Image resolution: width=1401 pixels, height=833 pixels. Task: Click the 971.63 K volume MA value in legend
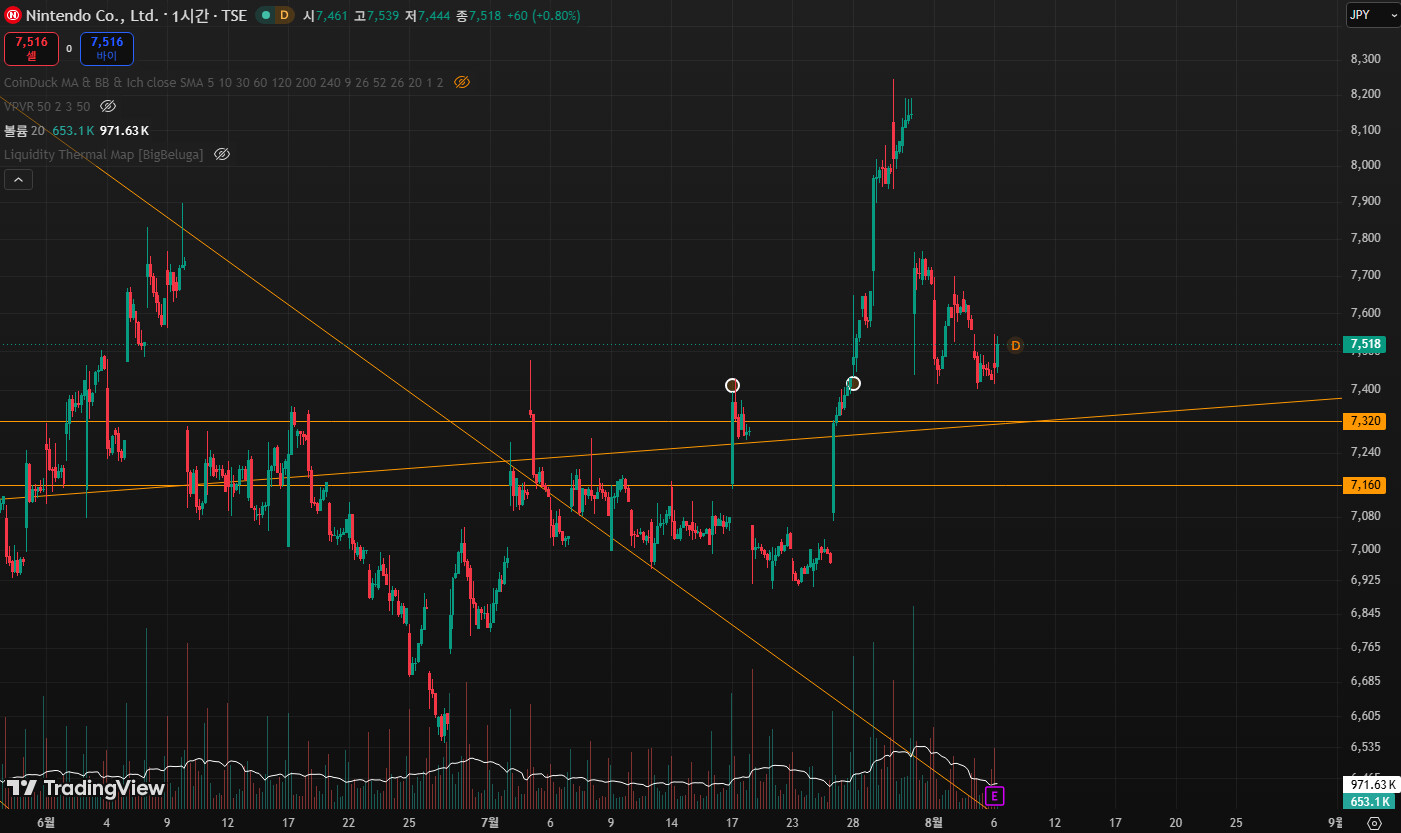[x=124, y=130]
